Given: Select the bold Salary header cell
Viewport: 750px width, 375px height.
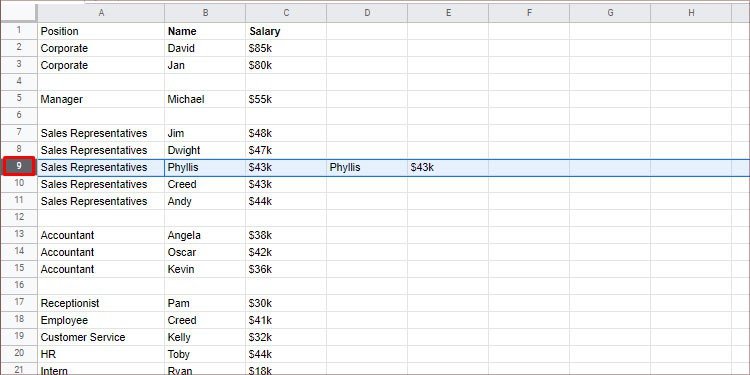Looking at the screenshot, I should click(x=286, y=31).
